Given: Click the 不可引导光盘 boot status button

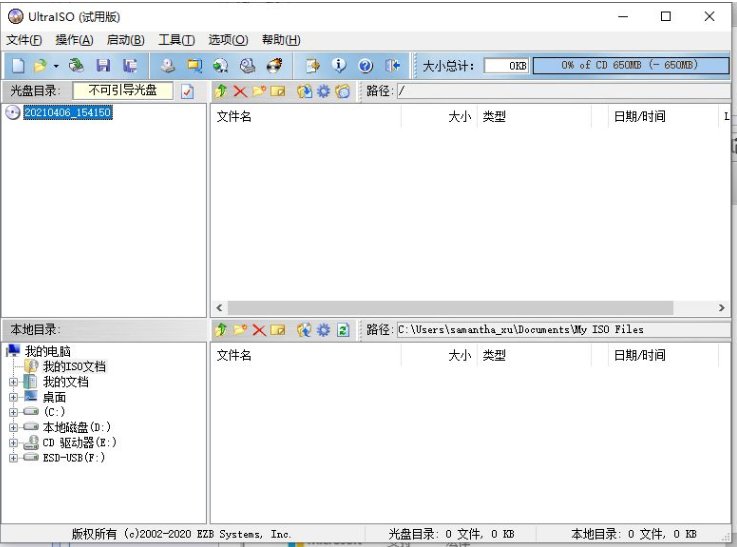Looking at the screenshot, I should pos(122,91).
